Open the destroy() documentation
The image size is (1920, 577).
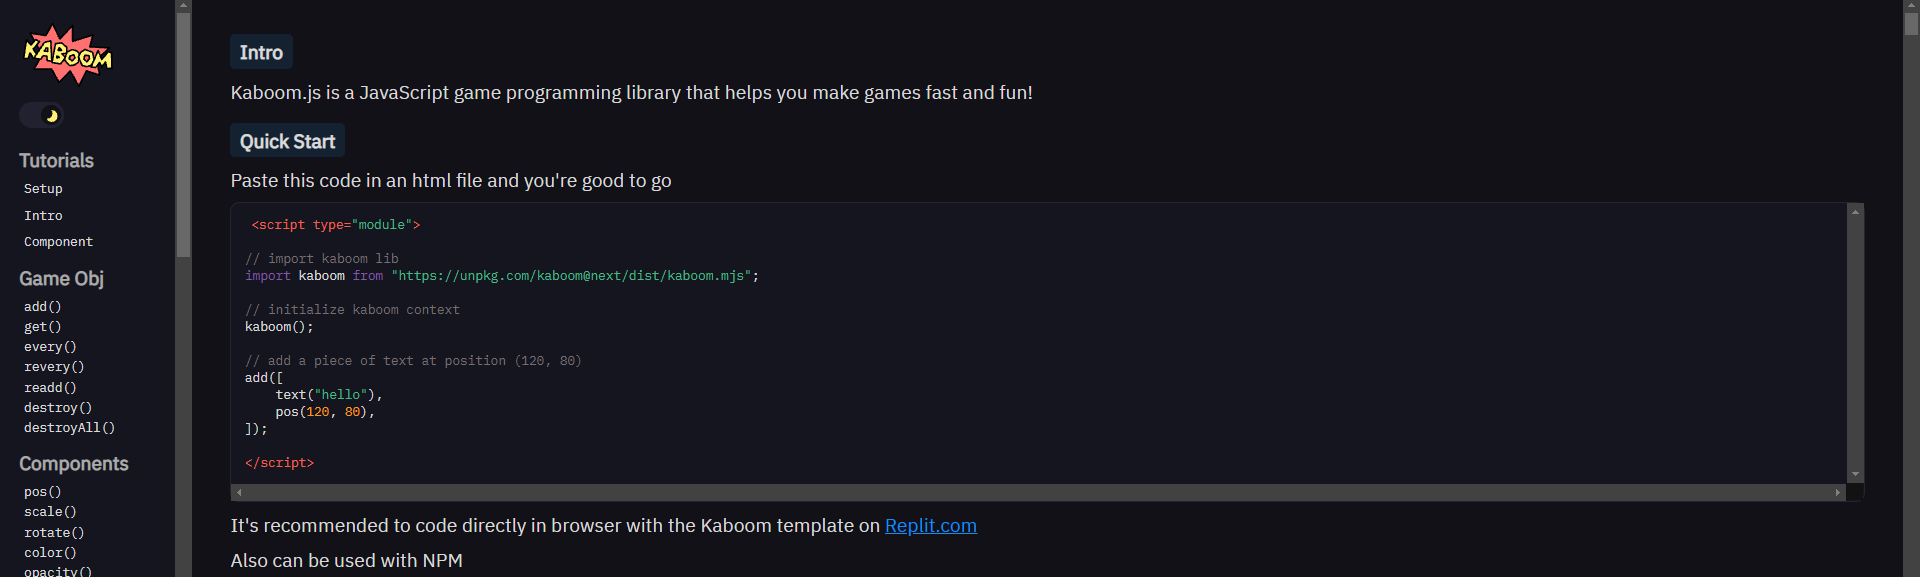pos(57,407)
